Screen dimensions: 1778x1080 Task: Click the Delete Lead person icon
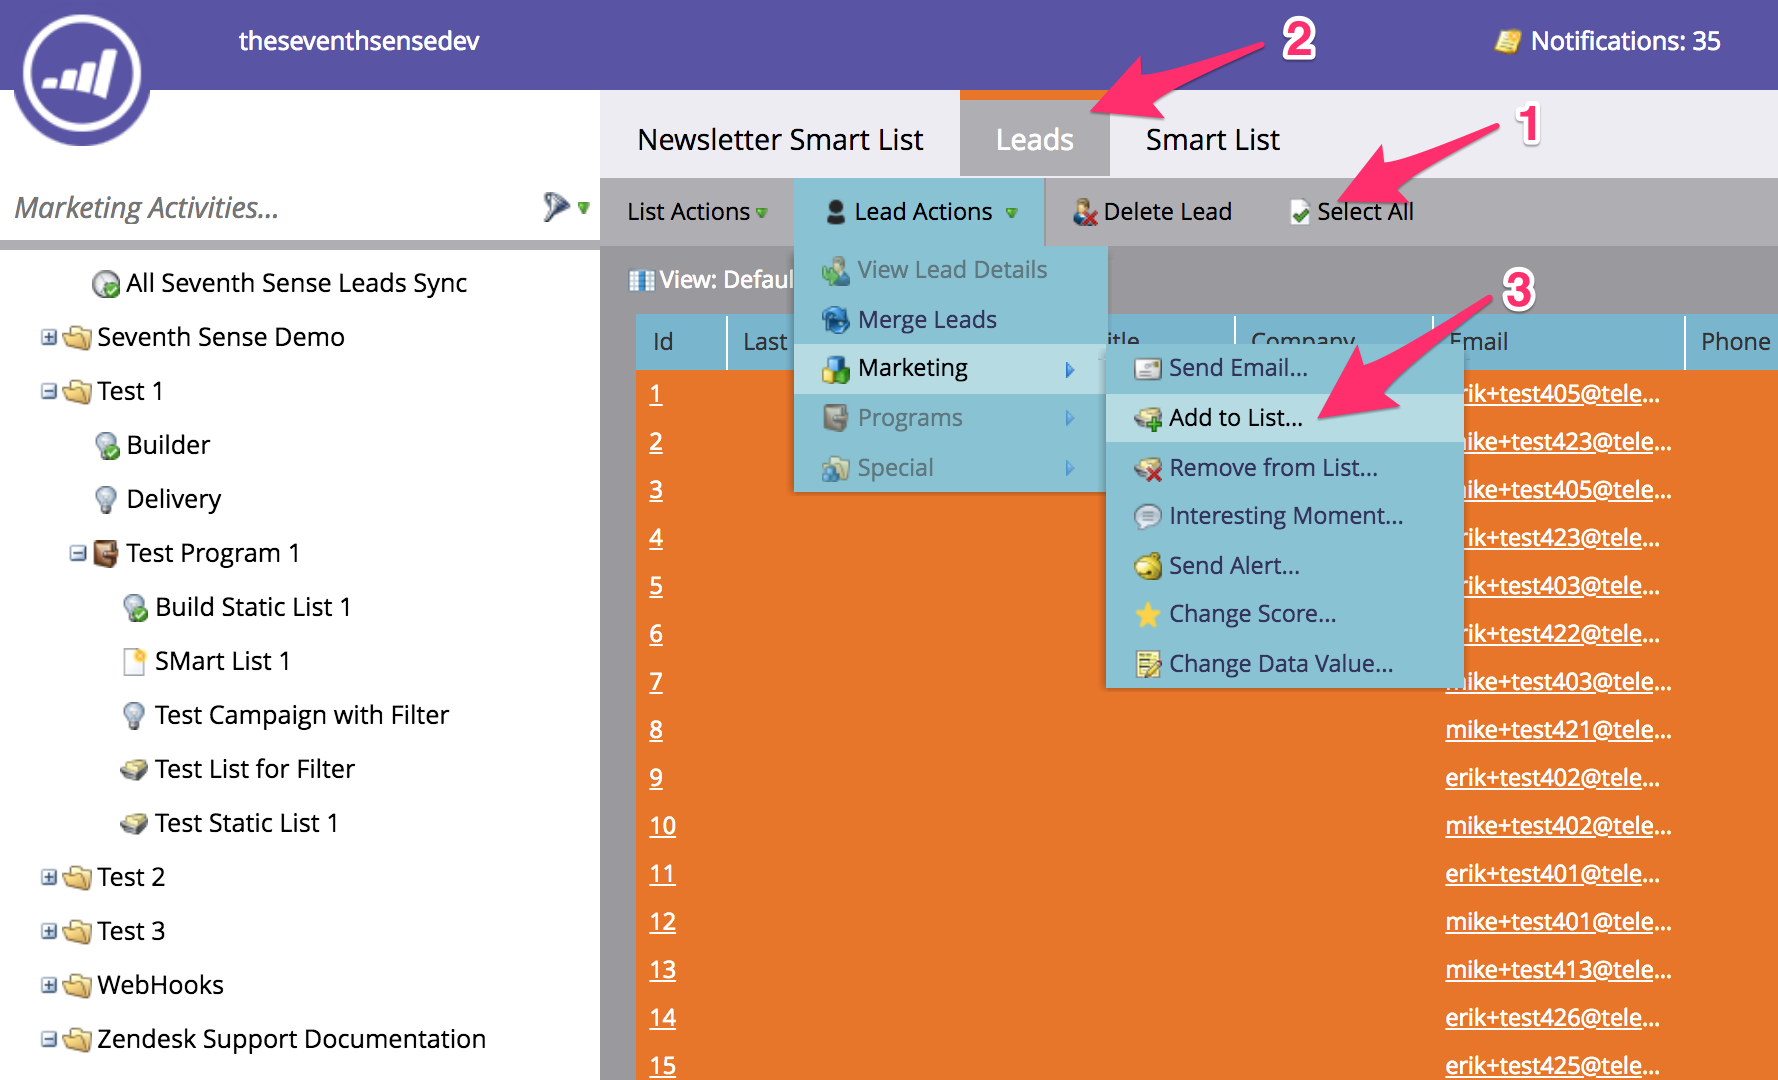pyautogui.click(x=1085, y=212)
